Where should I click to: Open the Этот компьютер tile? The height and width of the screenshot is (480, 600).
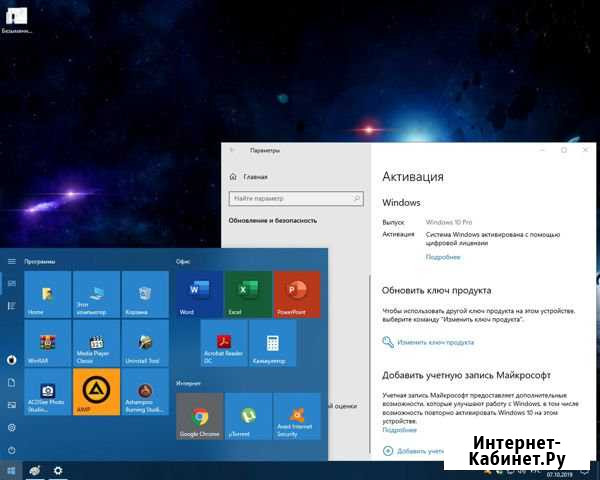96,294
